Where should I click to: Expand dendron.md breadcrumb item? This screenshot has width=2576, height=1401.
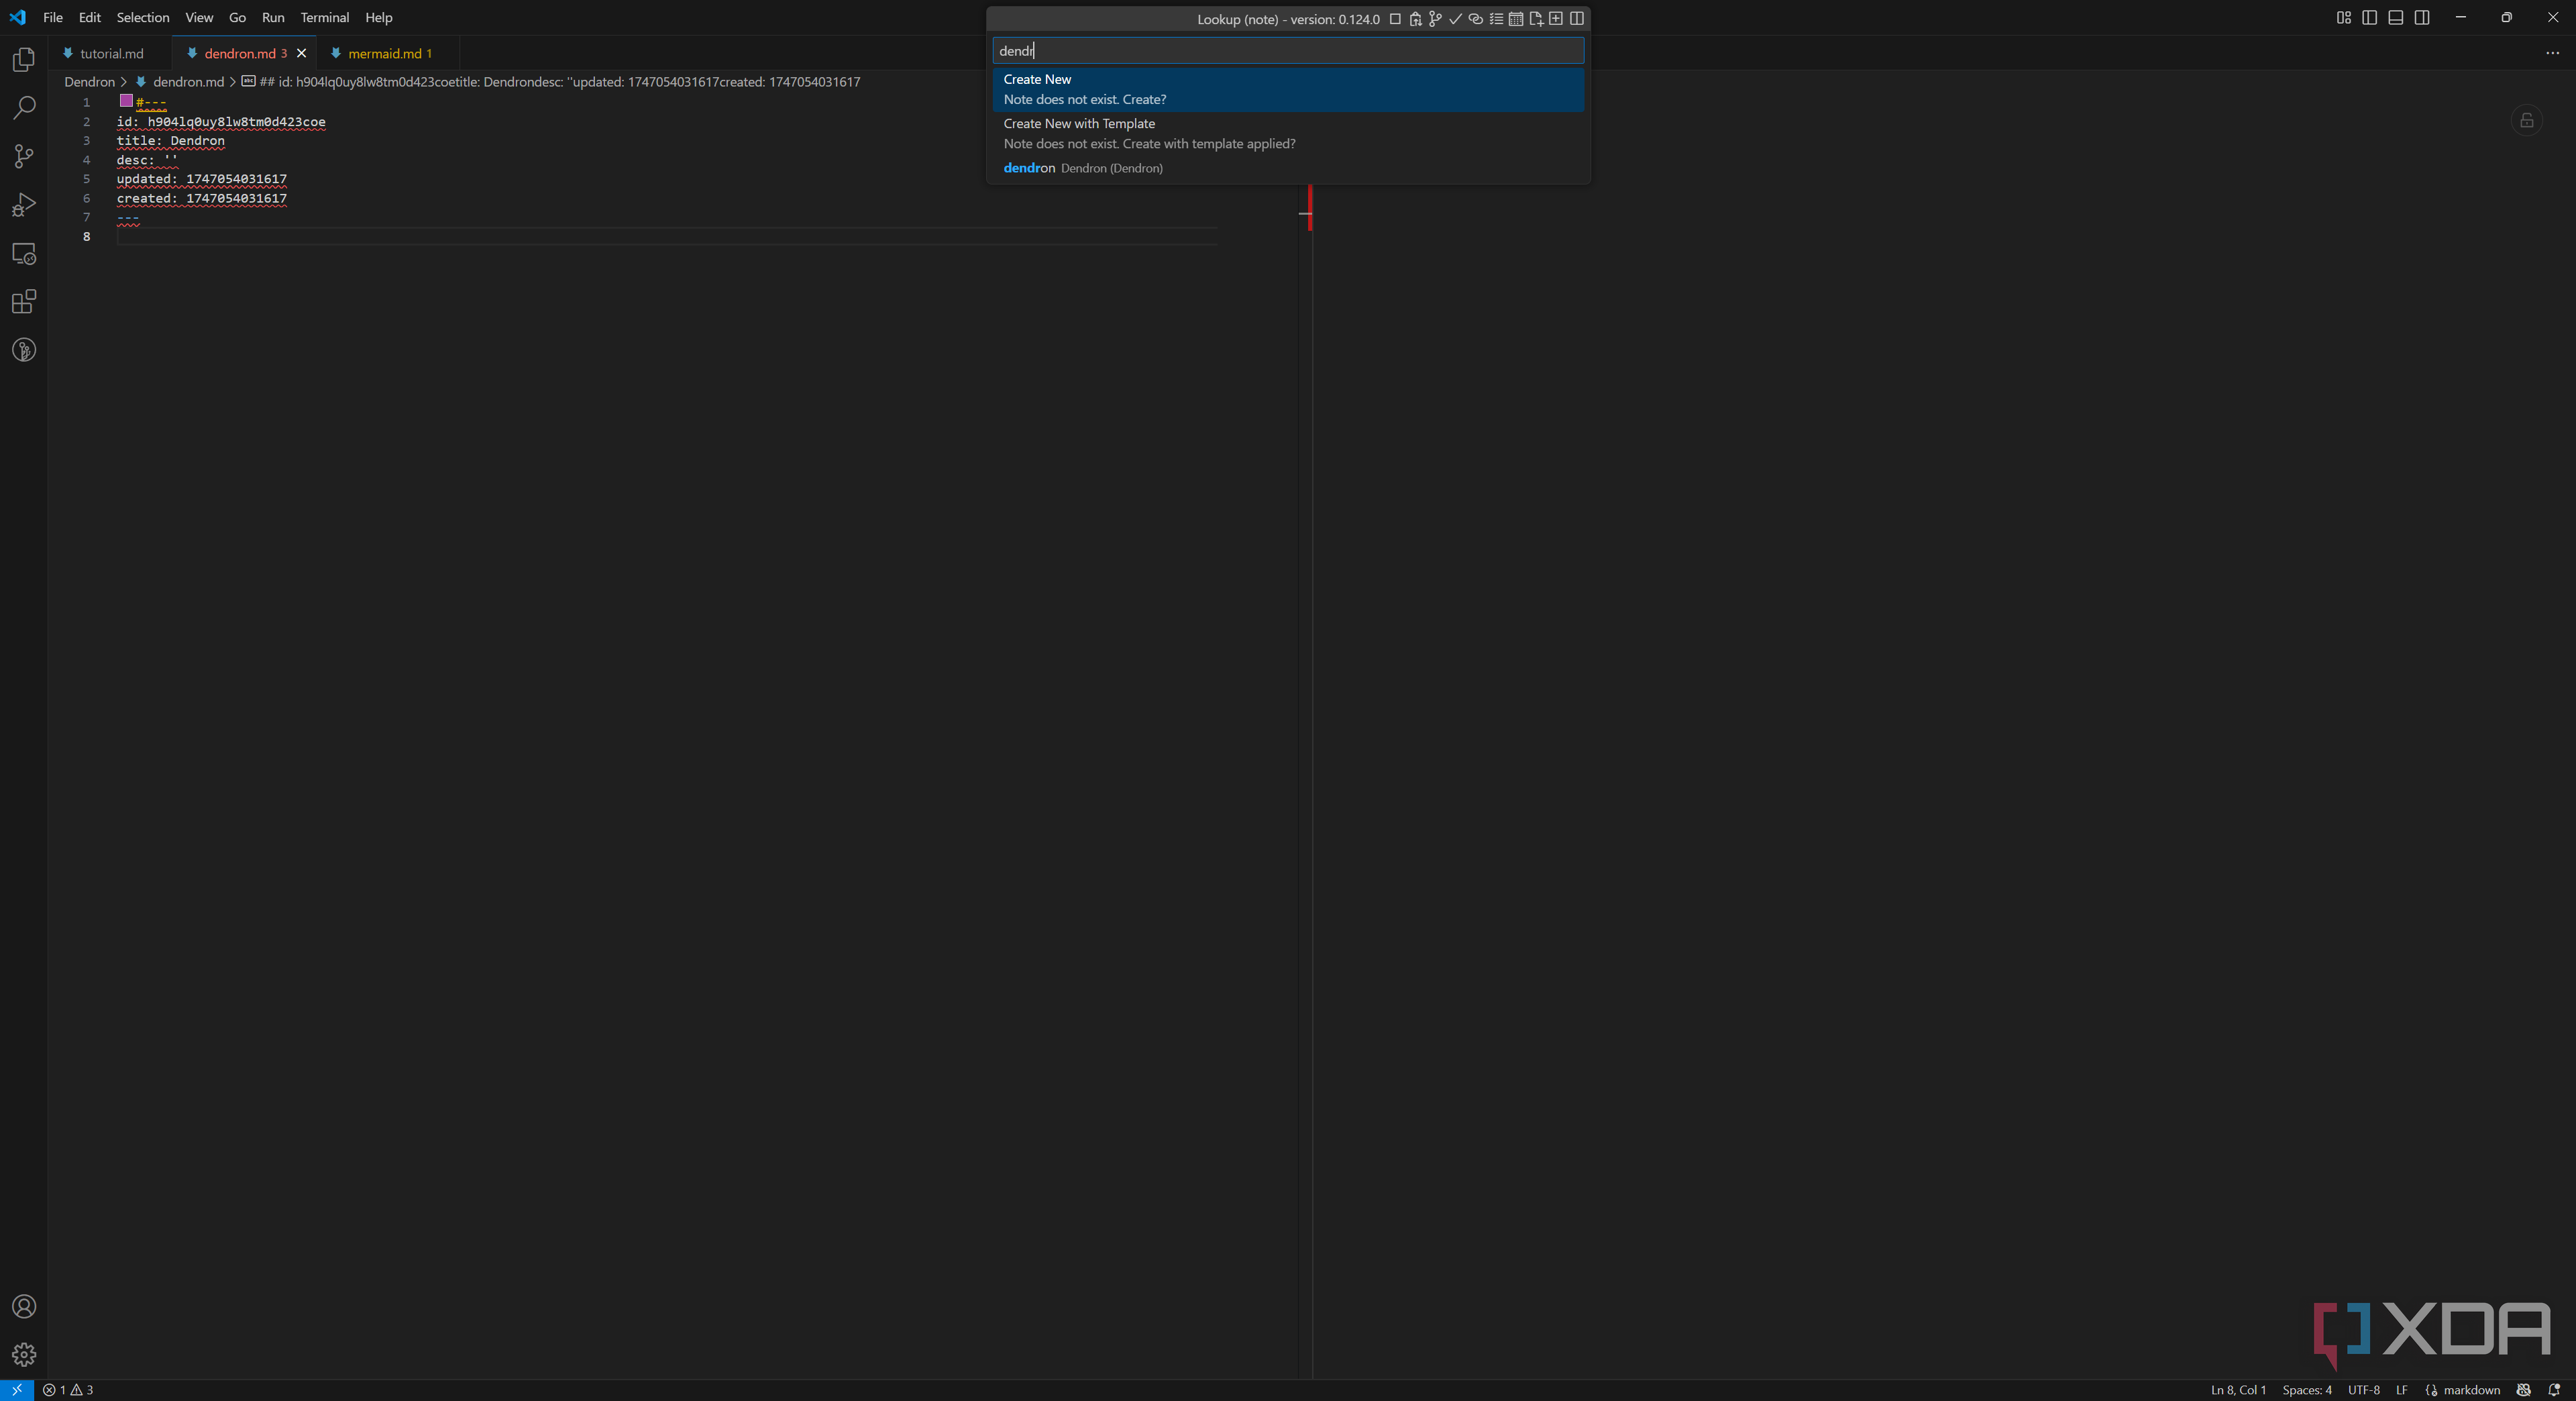click(x=188, y=82)
